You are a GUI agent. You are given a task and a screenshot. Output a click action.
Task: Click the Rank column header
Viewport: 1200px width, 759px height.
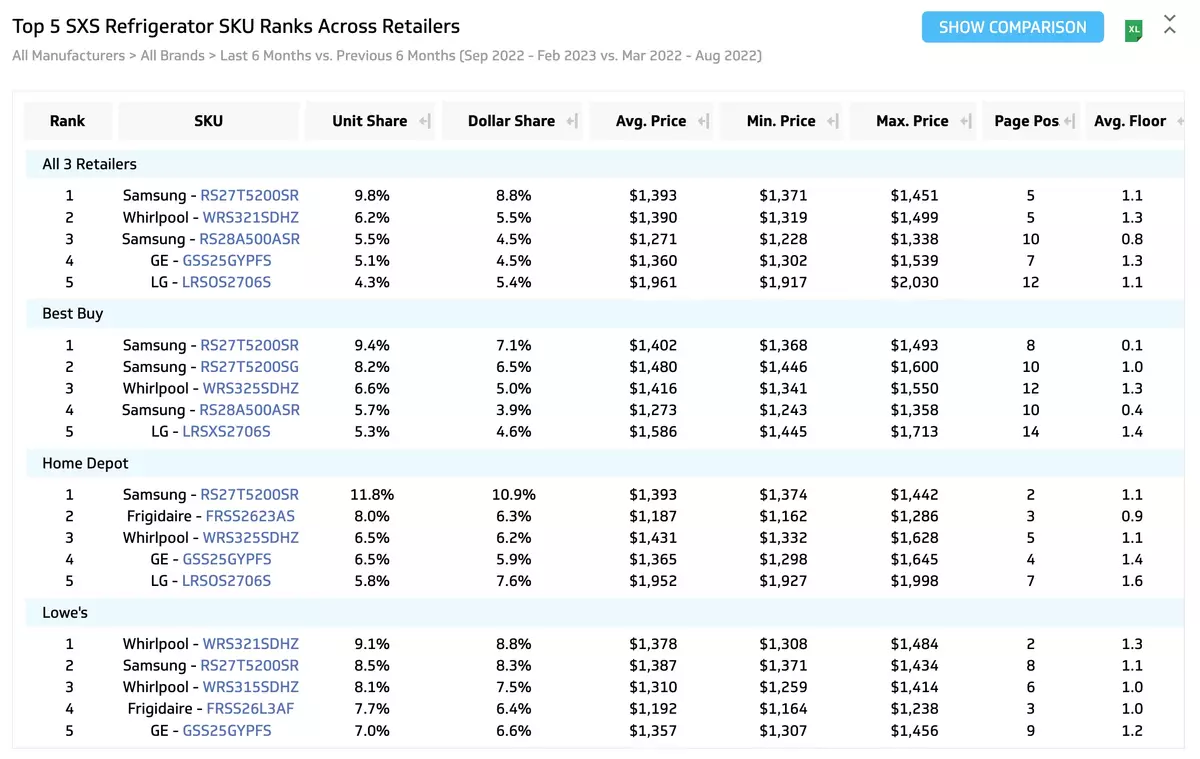[68, 121]
